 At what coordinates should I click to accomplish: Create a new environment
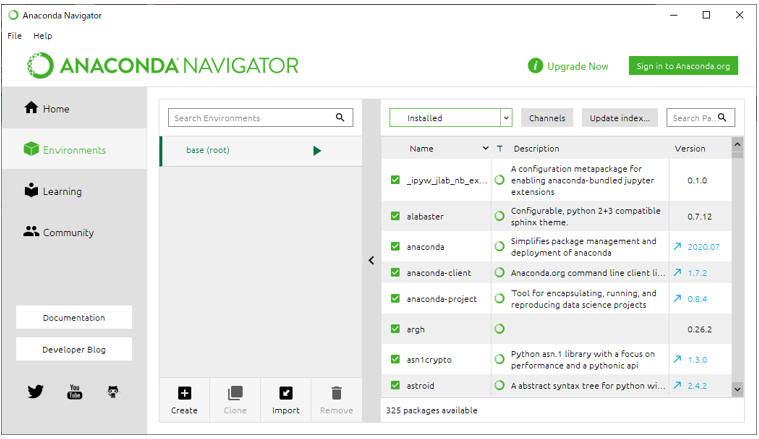tap(184, 400)
